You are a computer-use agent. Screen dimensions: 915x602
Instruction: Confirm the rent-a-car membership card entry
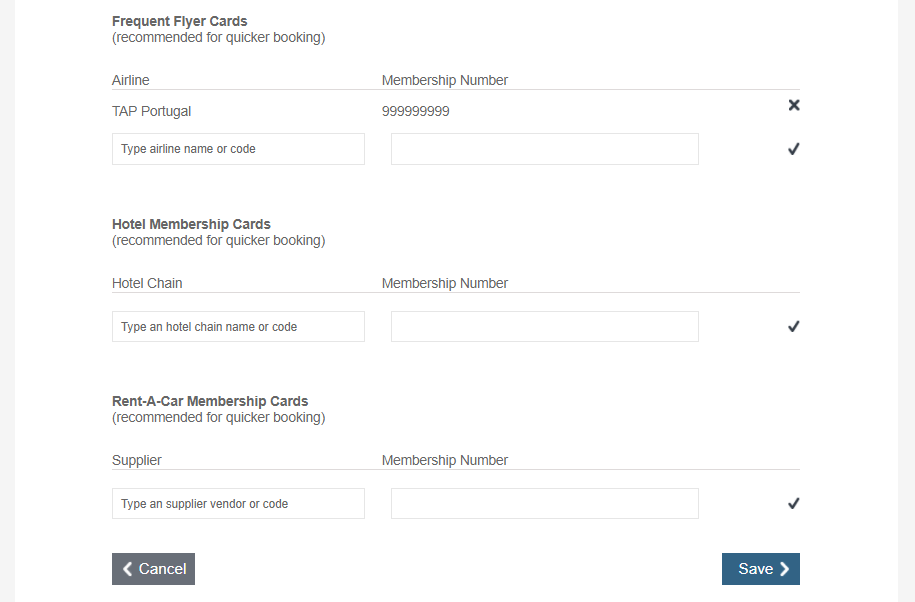(794, 503)
